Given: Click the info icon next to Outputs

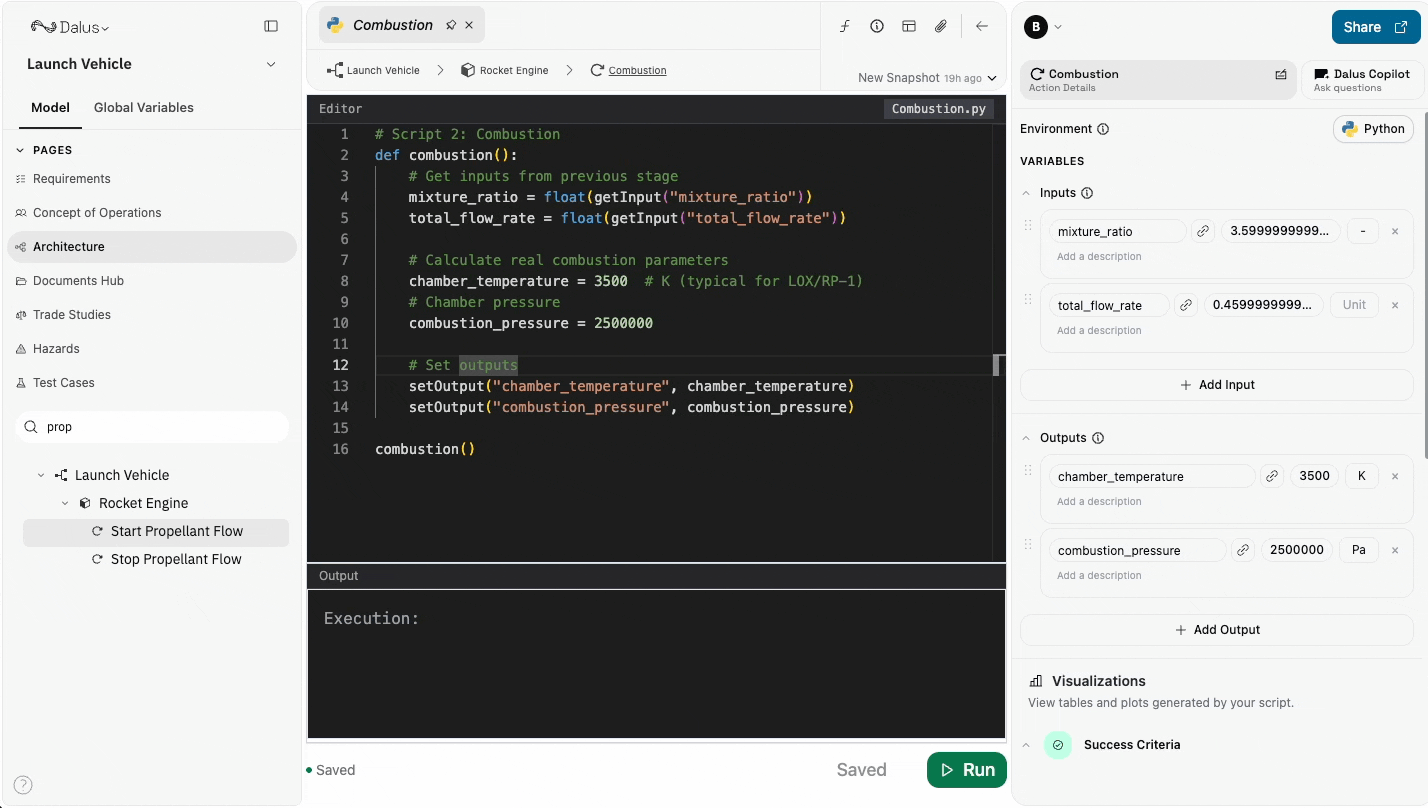Looking at the screenshot, I should [1098, 438].
